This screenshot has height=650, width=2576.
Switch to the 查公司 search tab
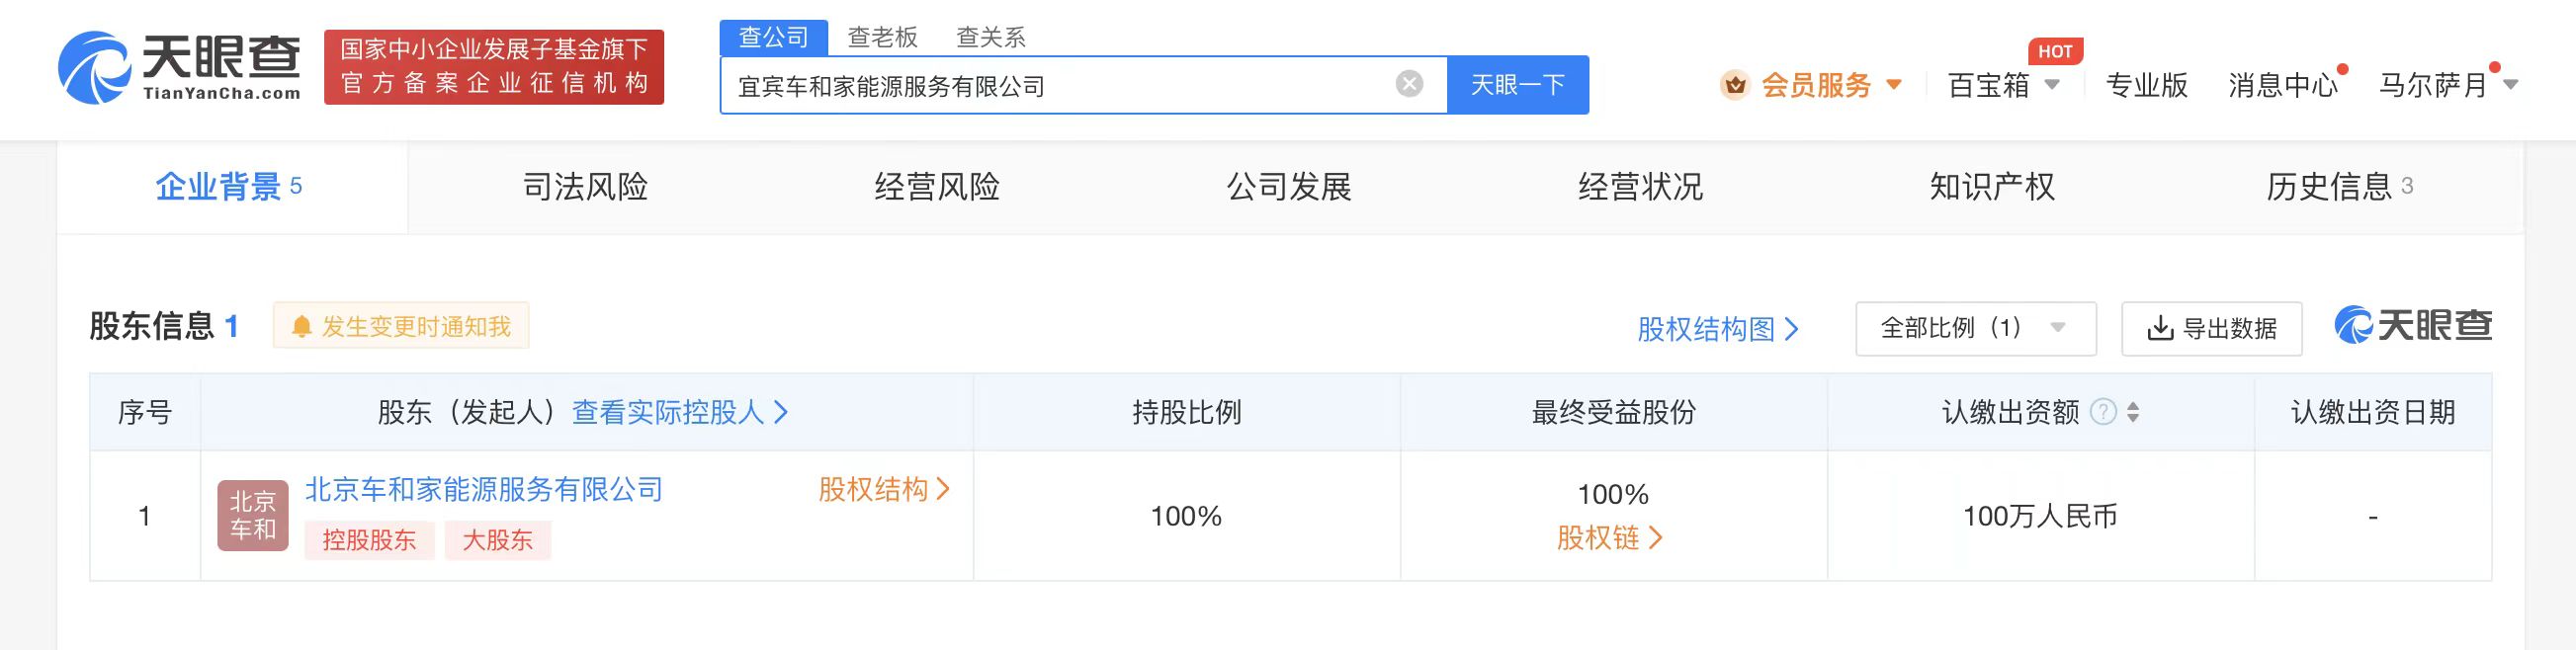pyautogui.click(x=773, y=37)
